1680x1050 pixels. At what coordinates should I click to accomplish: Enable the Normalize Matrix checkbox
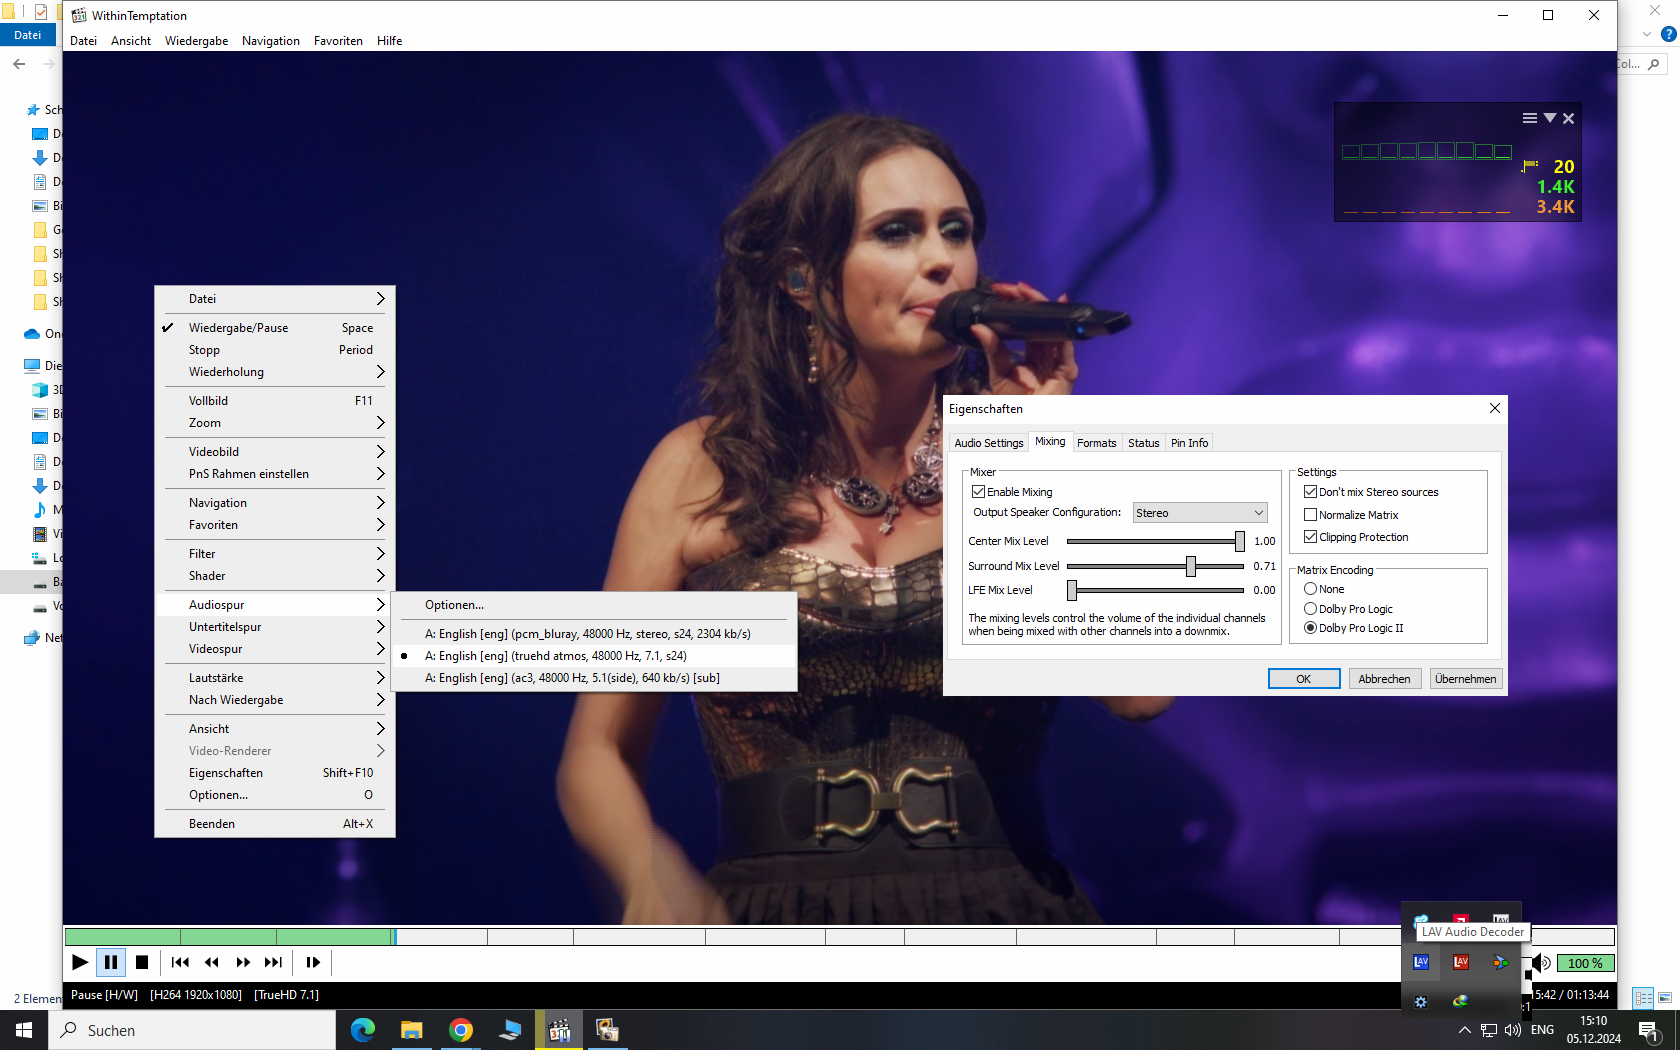pyautogui.click(x=1310, y=515)
